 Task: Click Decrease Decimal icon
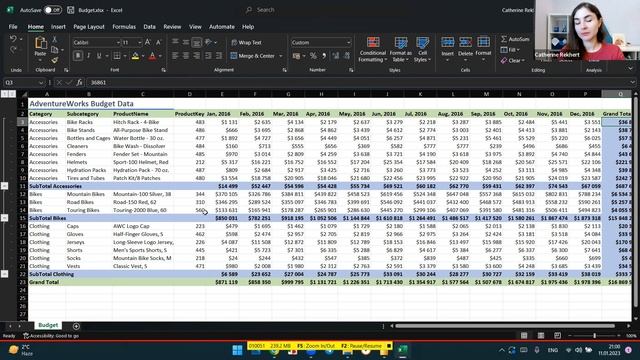(x=347, y=56)
